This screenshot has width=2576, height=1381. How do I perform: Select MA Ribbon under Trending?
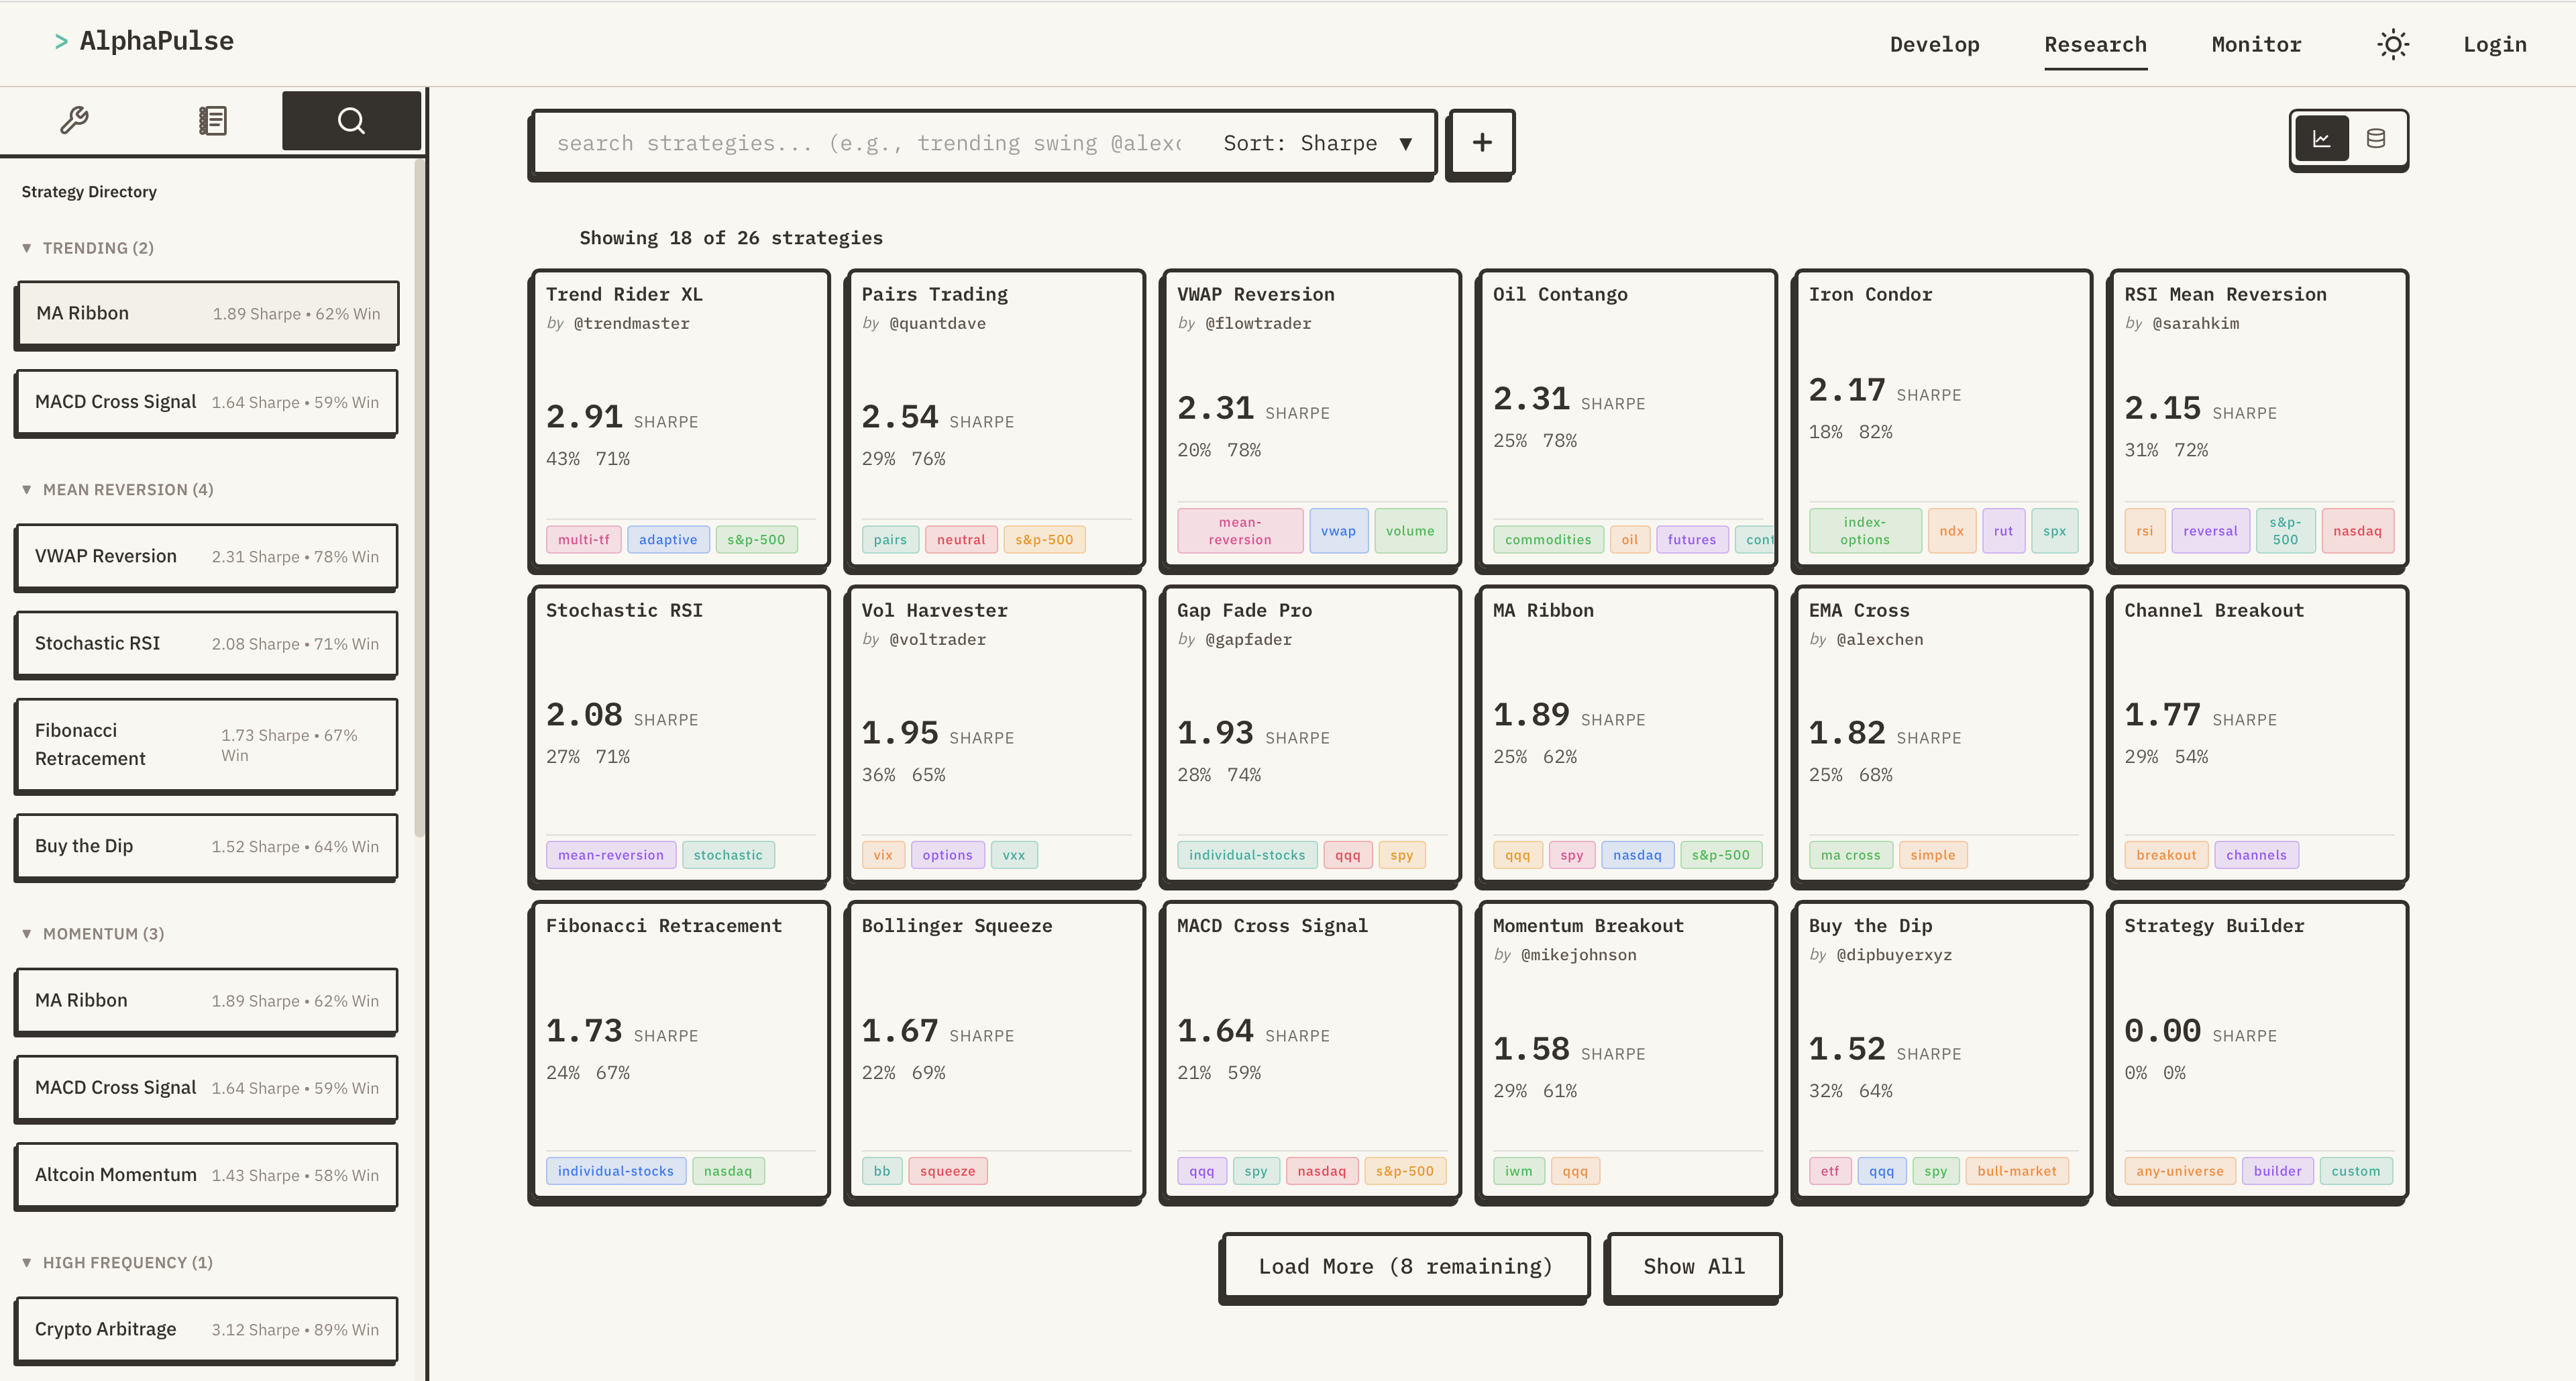pos(207,314)
